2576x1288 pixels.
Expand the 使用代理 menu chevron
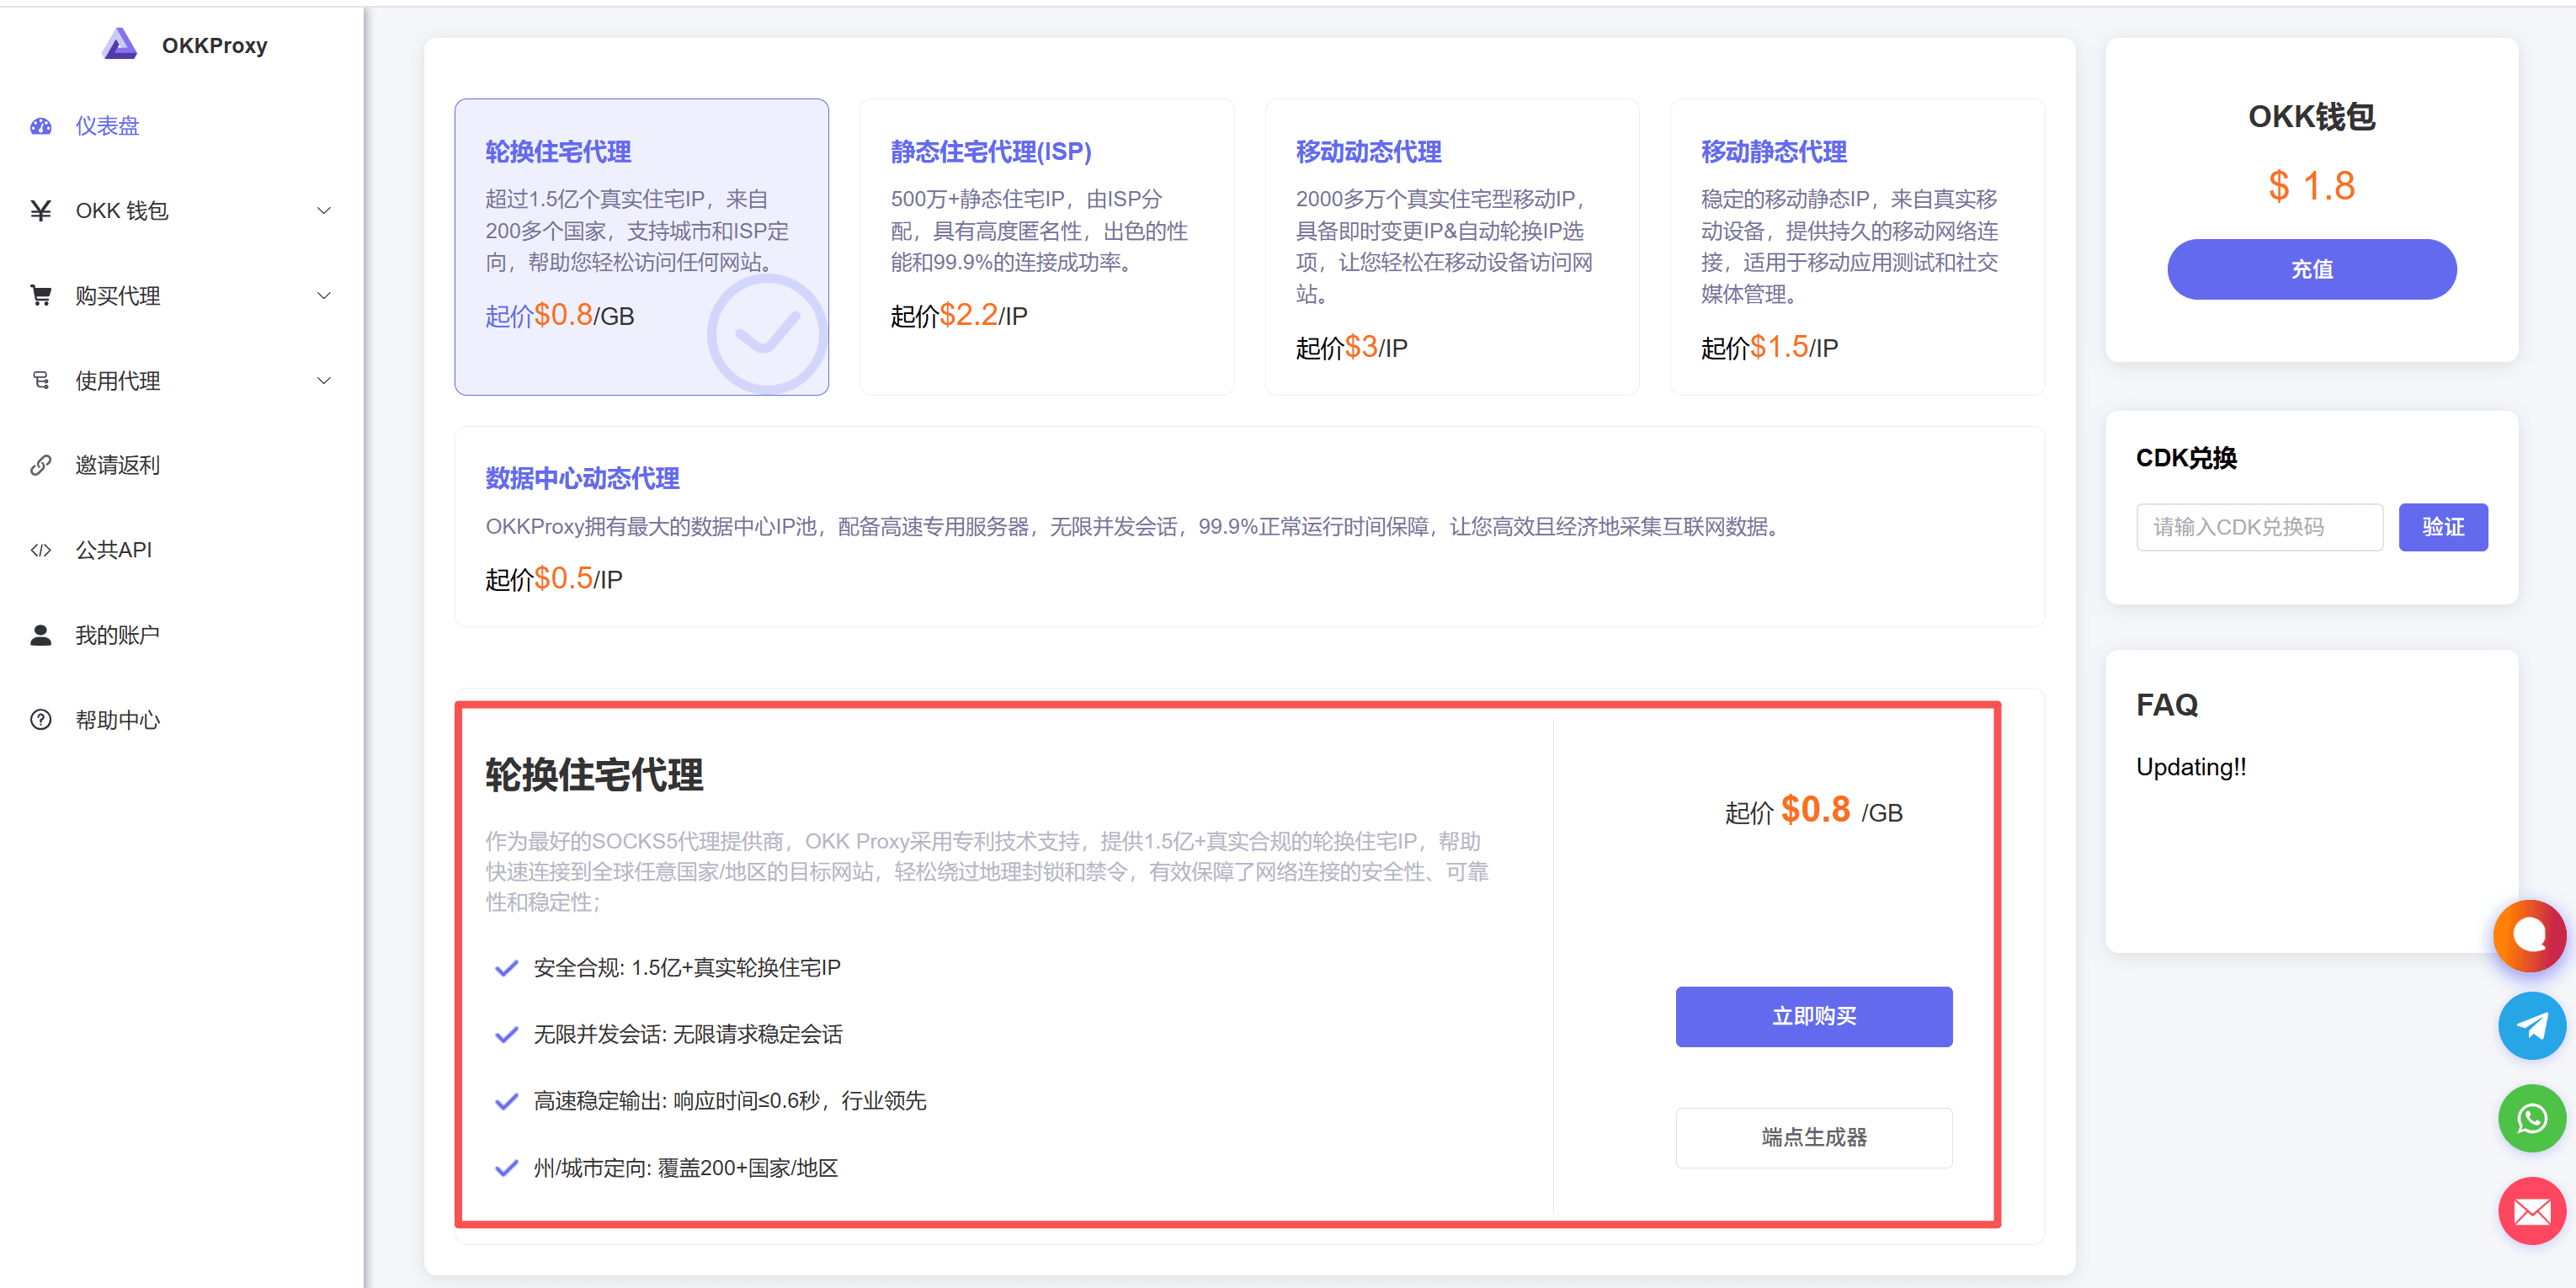(x=324, y=381)
